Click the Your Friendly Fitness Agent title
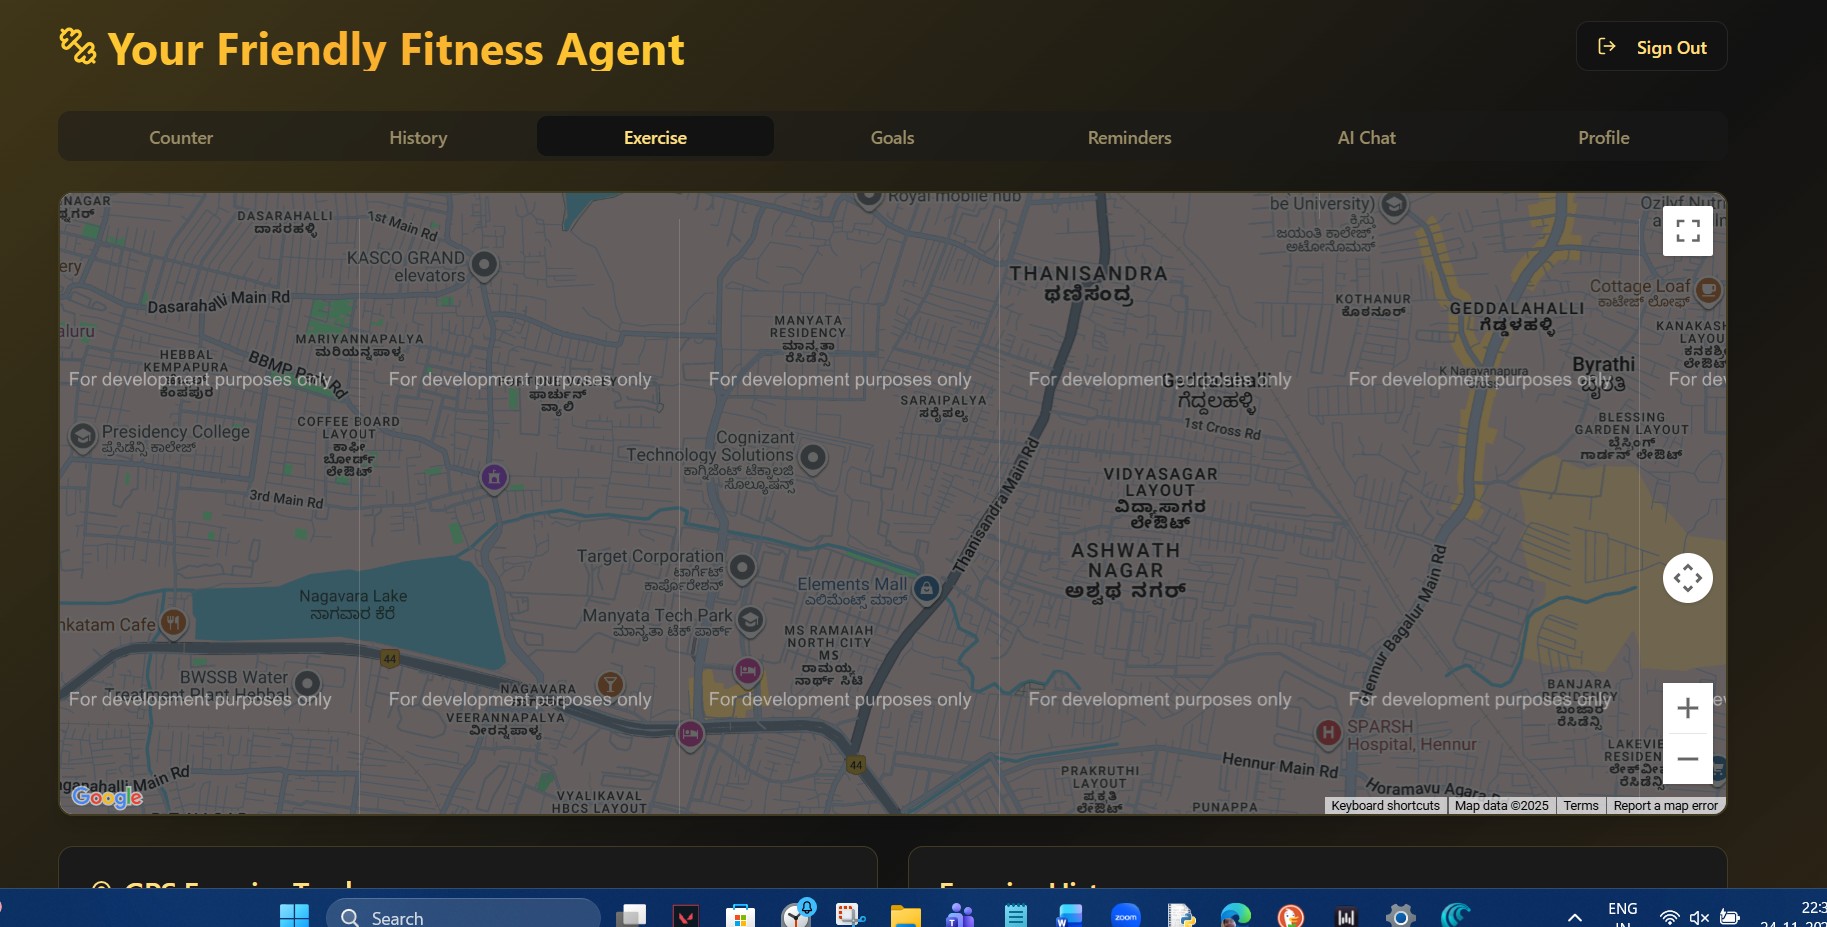Screen dimensions: 1827x927 tap(396, 49)
